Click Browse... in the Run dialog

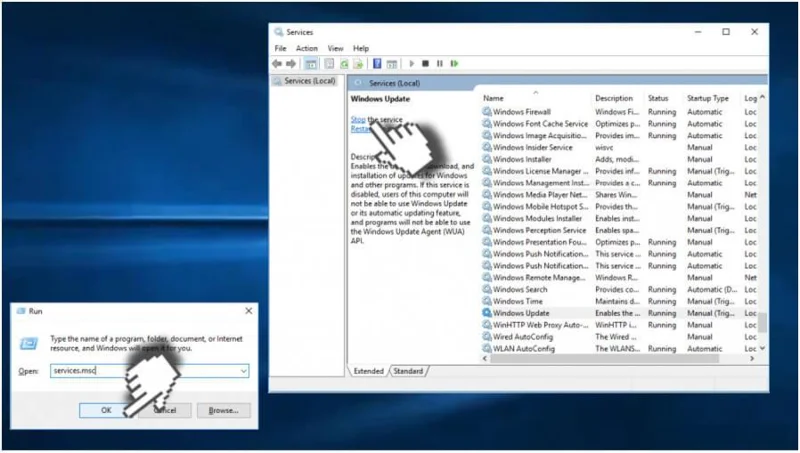pyautogui.click(x=223, y=410)
